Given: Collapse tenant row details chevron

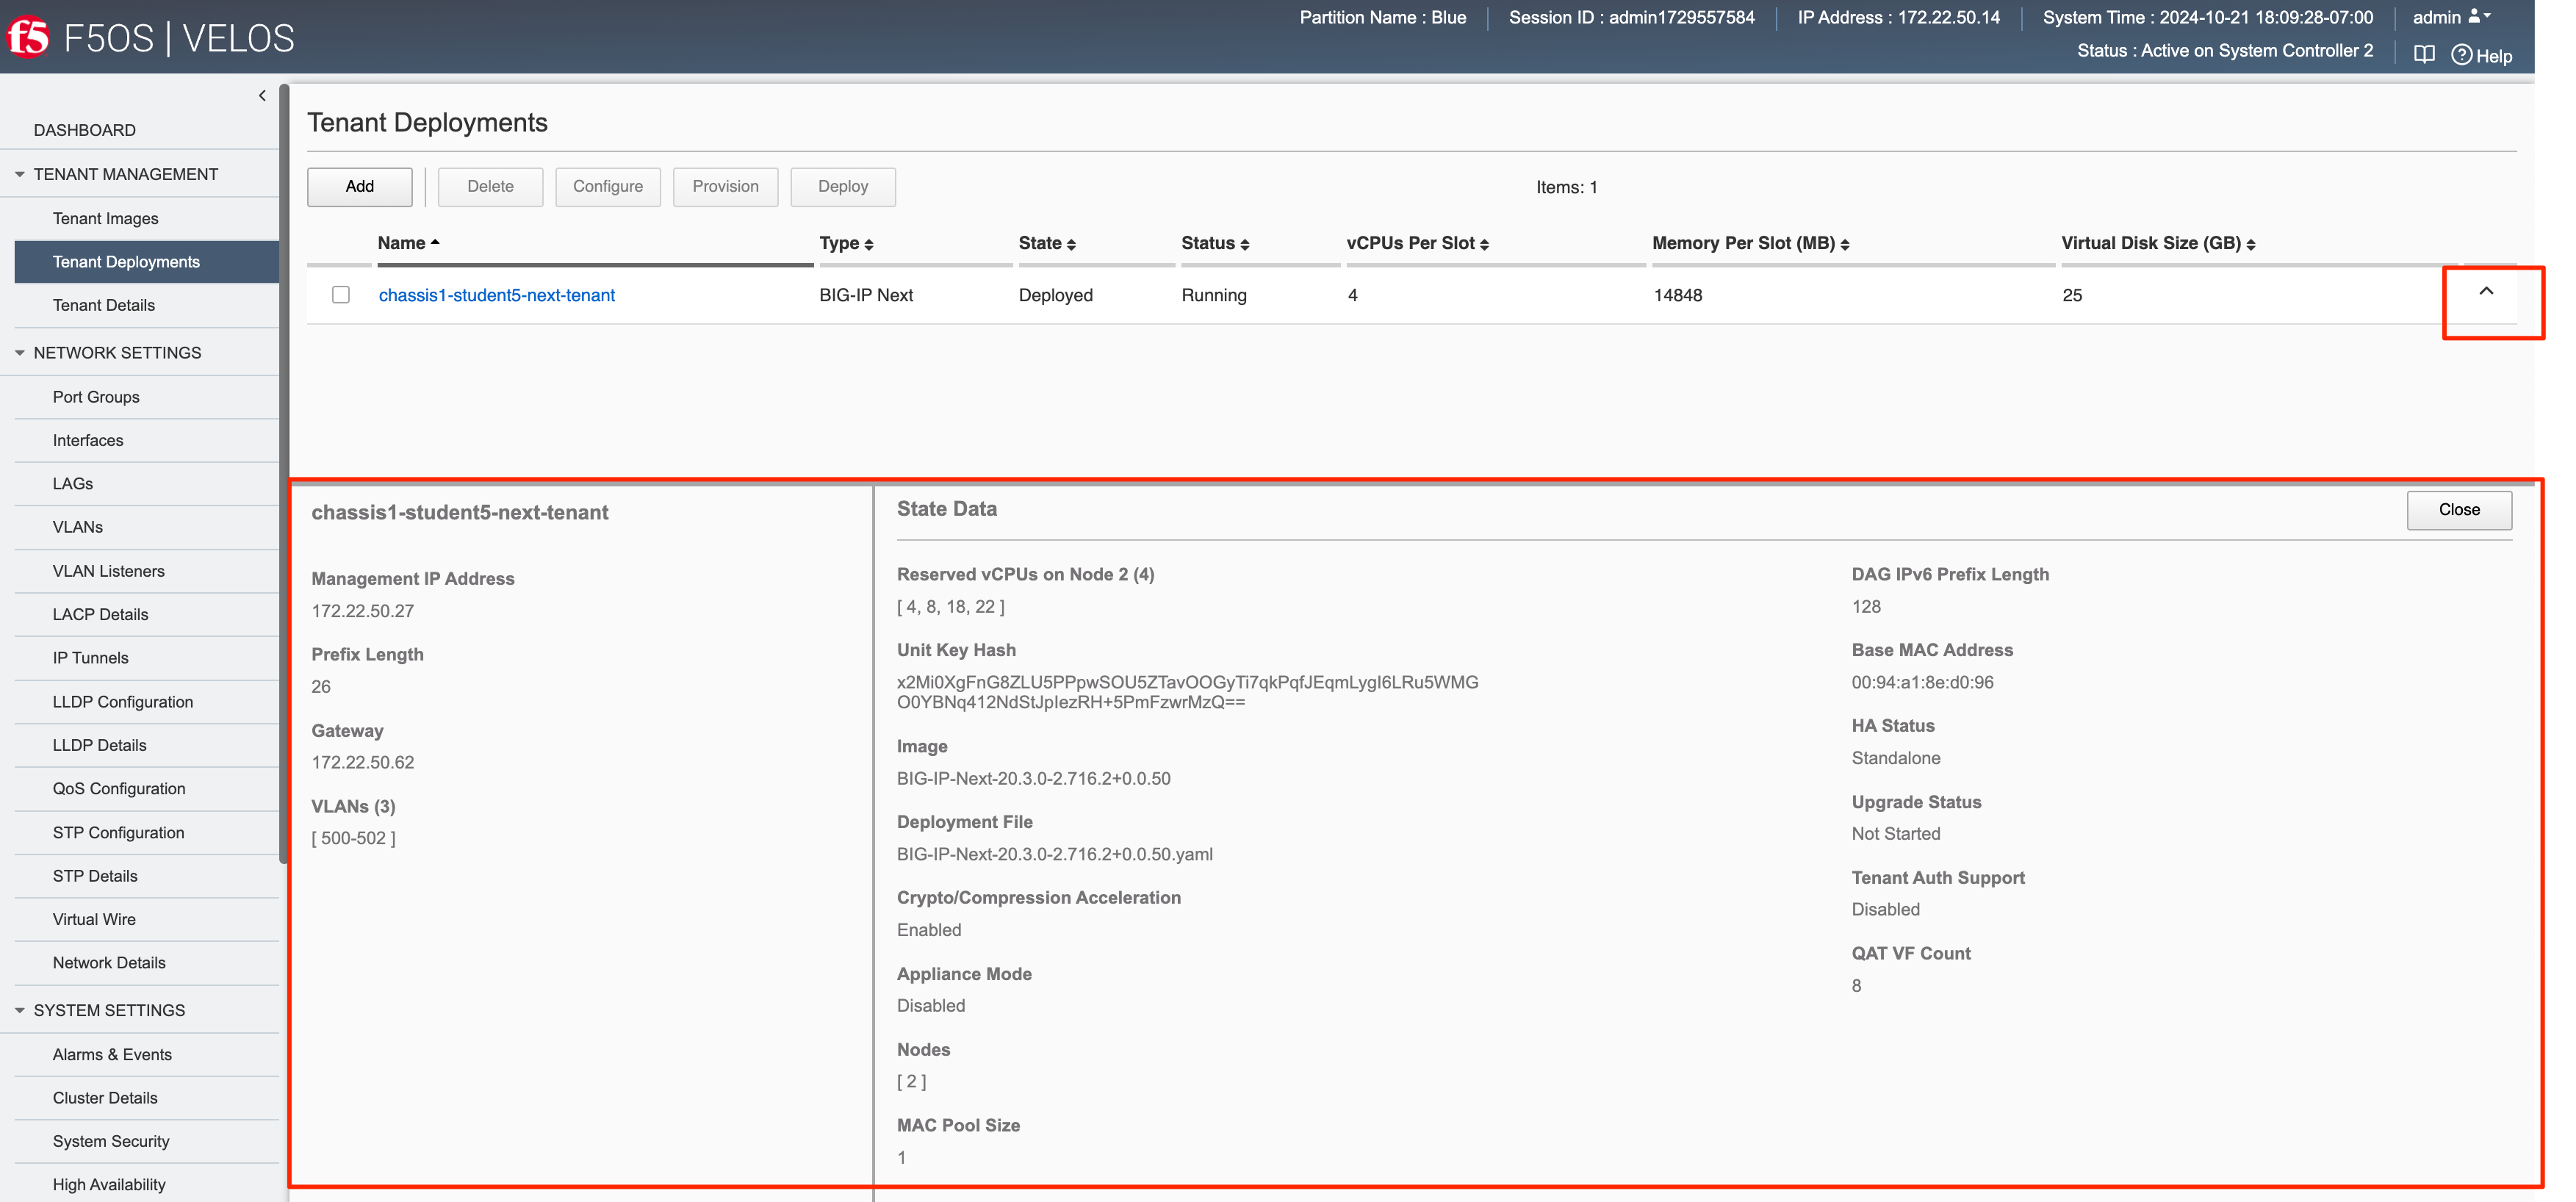Looking at the screenshot, I should click(2486, 291).
